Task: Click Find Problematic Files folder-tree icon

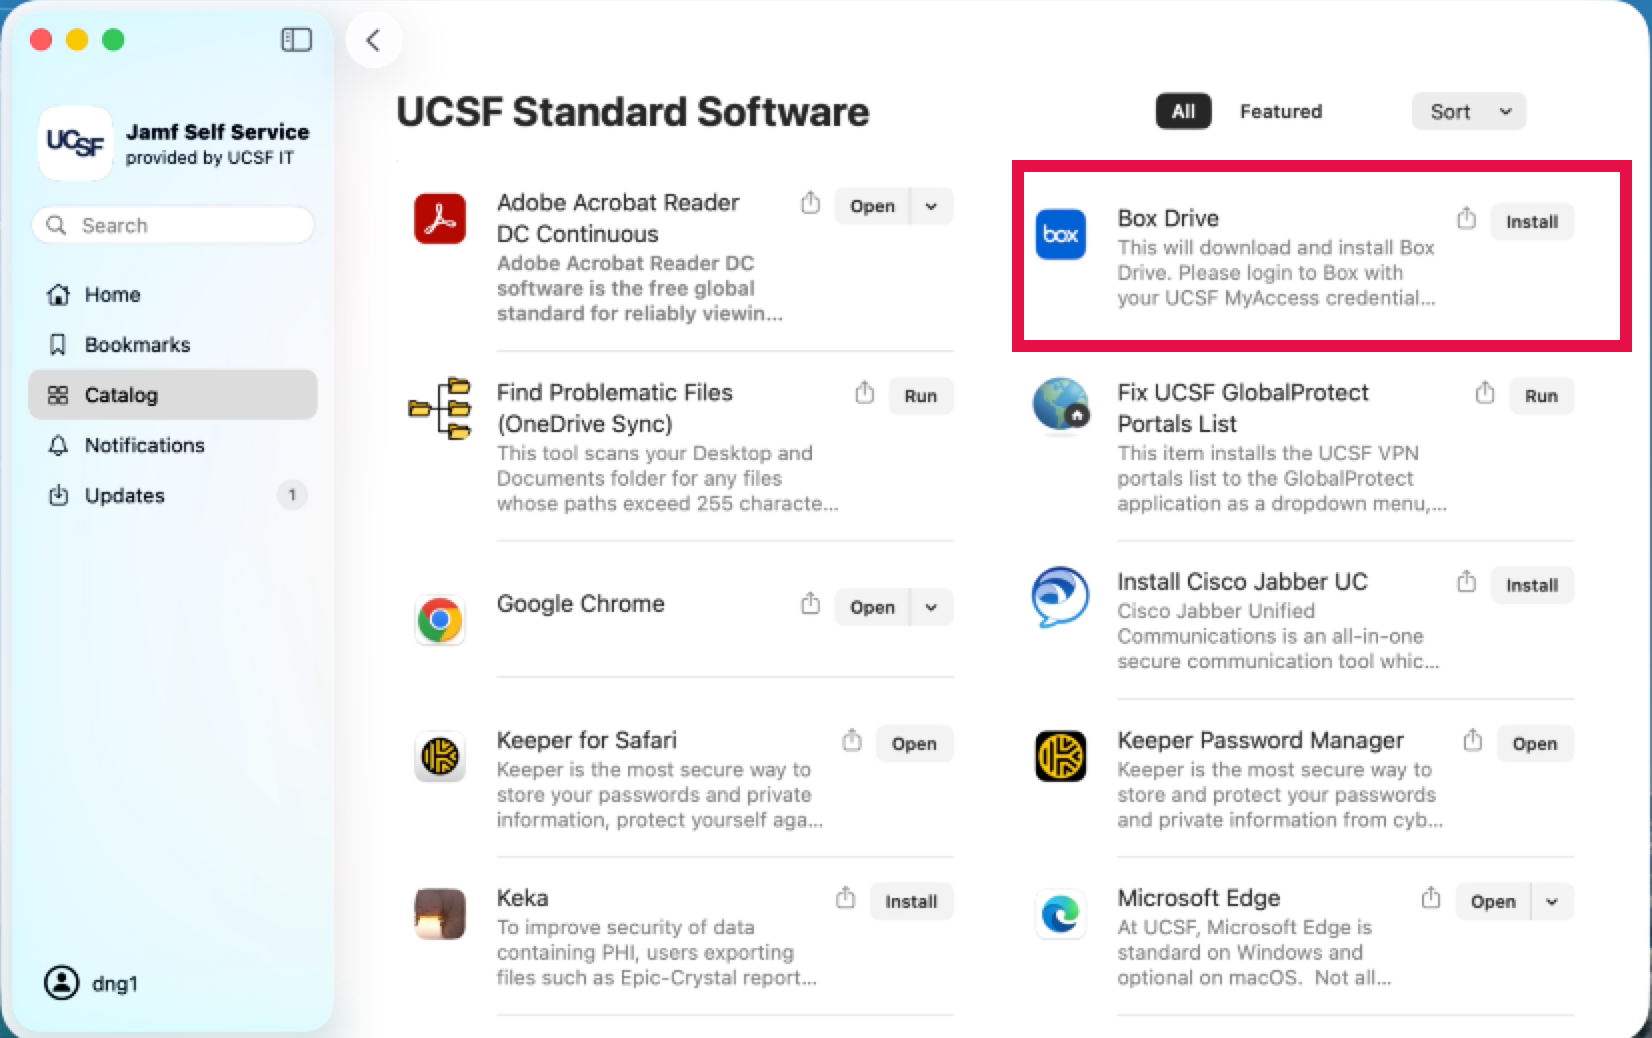Action: 440,408
